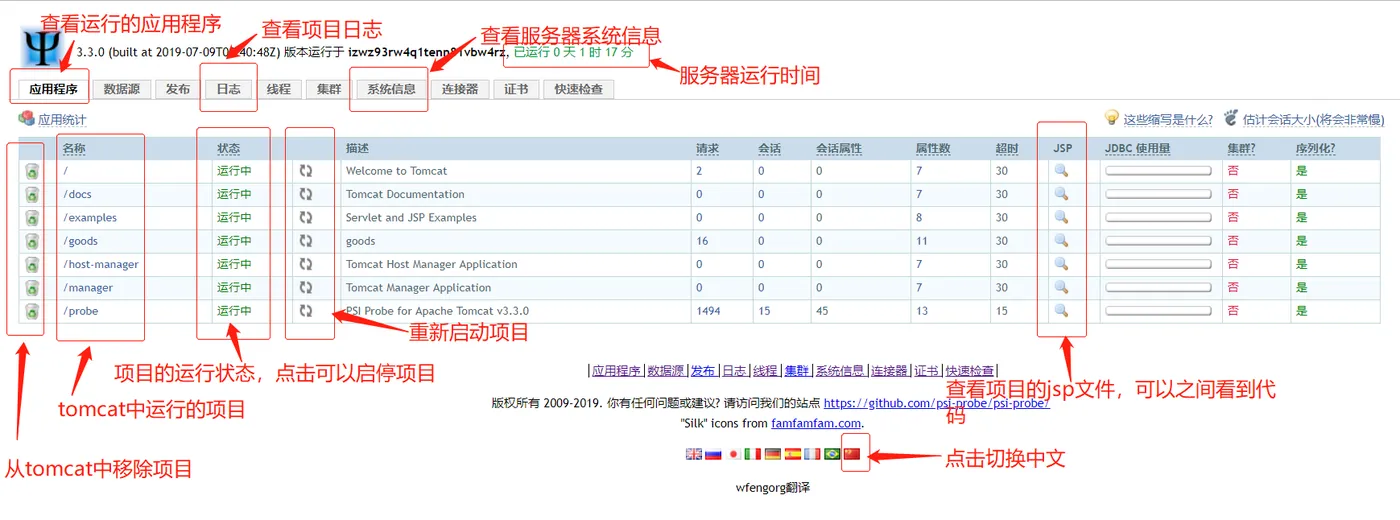Choose the Brazilian flag language icon

pyautogui.click(x=832, y=454)
